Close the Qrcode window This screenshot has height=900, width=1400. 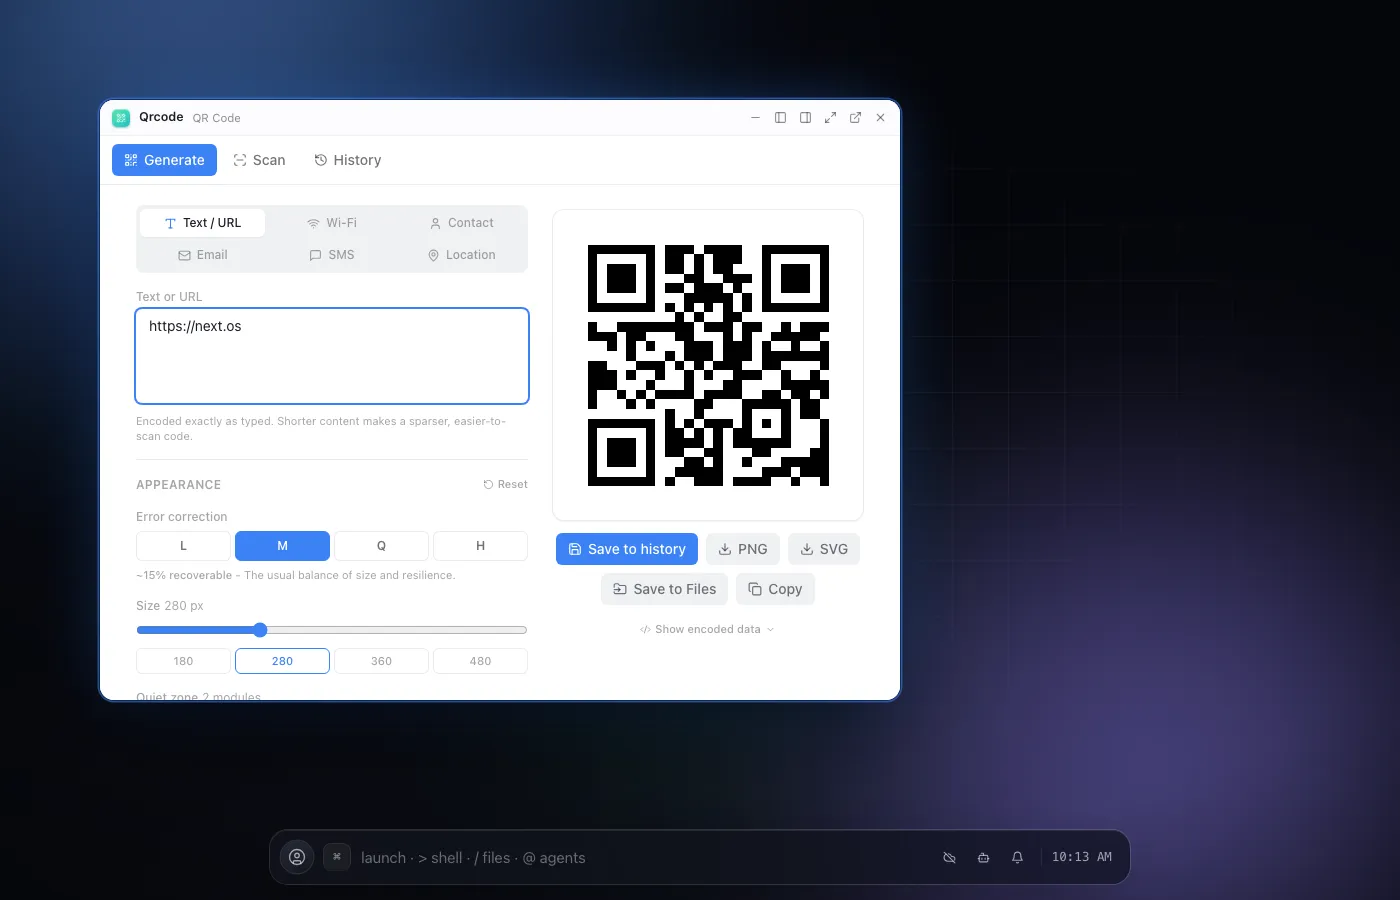click(x=880, y=118)
